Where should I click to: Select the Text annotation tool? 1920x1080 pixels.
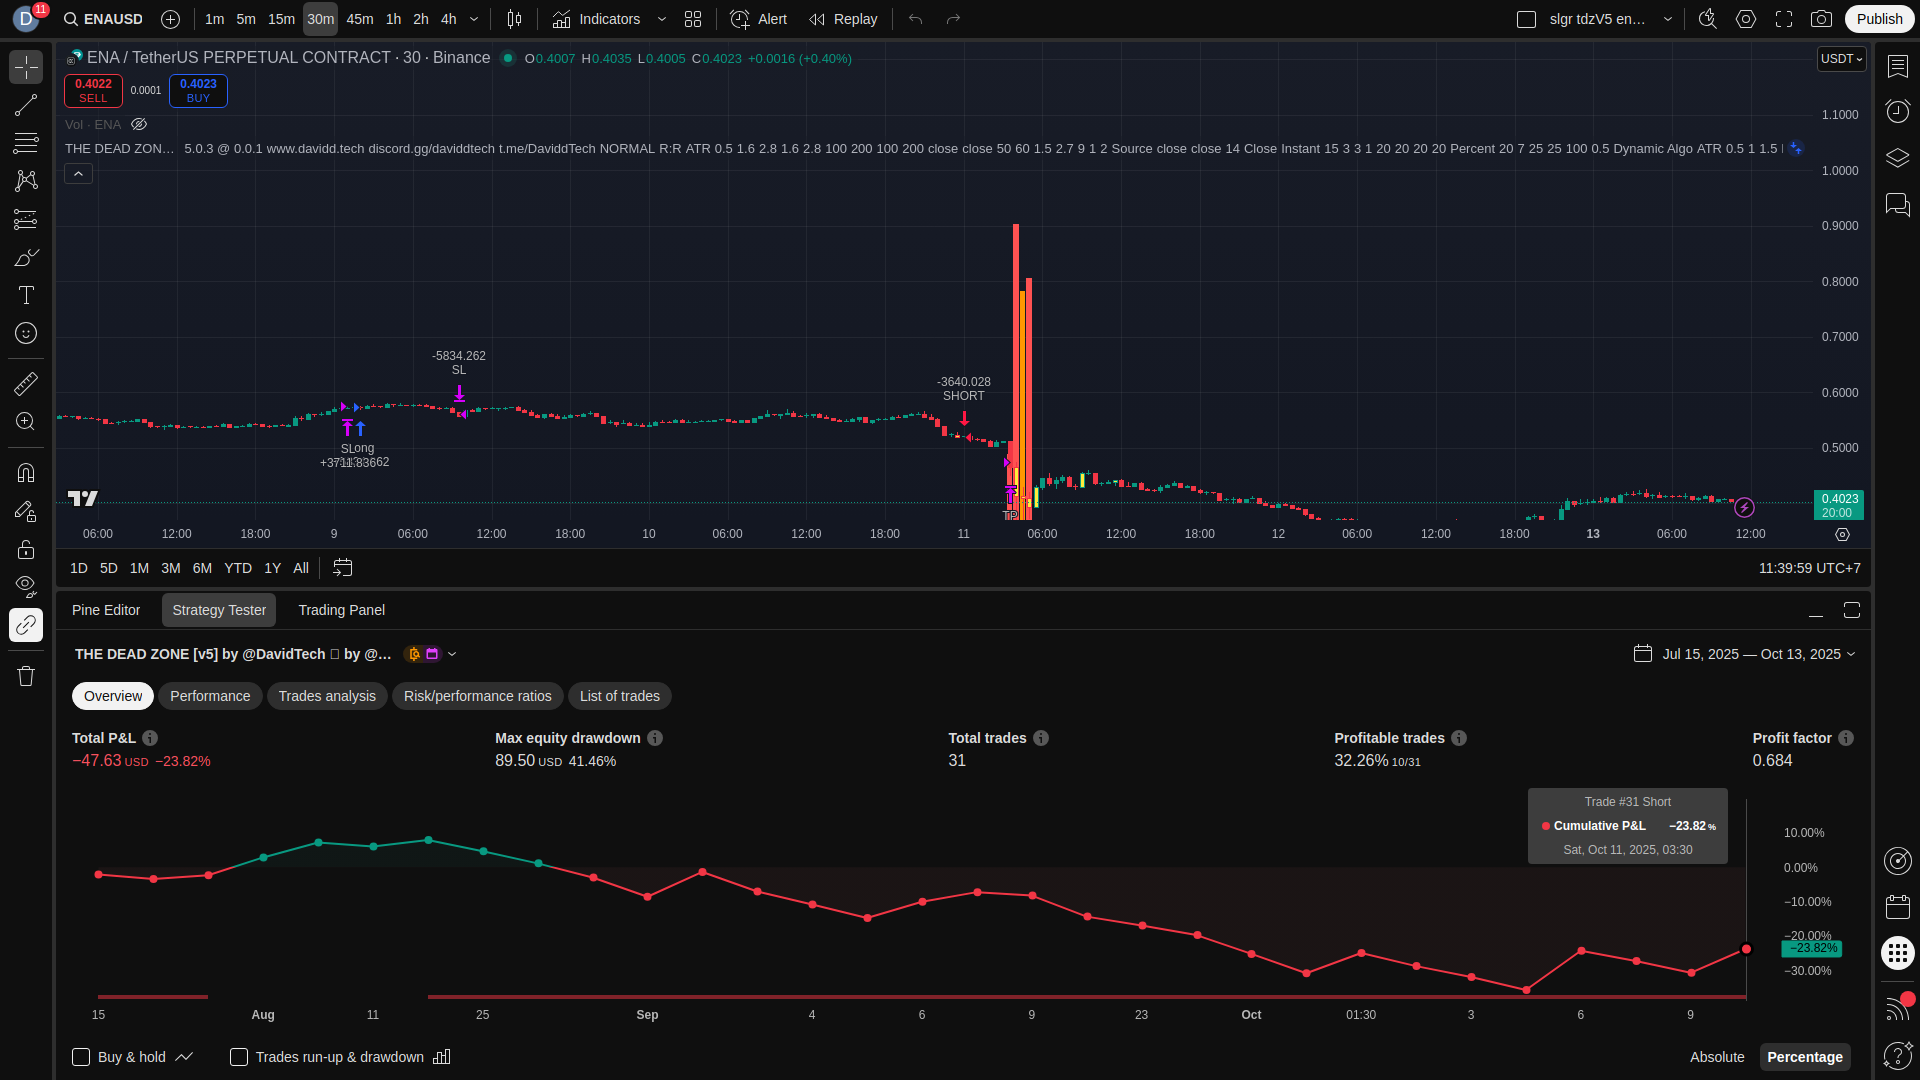pos(26,295)
